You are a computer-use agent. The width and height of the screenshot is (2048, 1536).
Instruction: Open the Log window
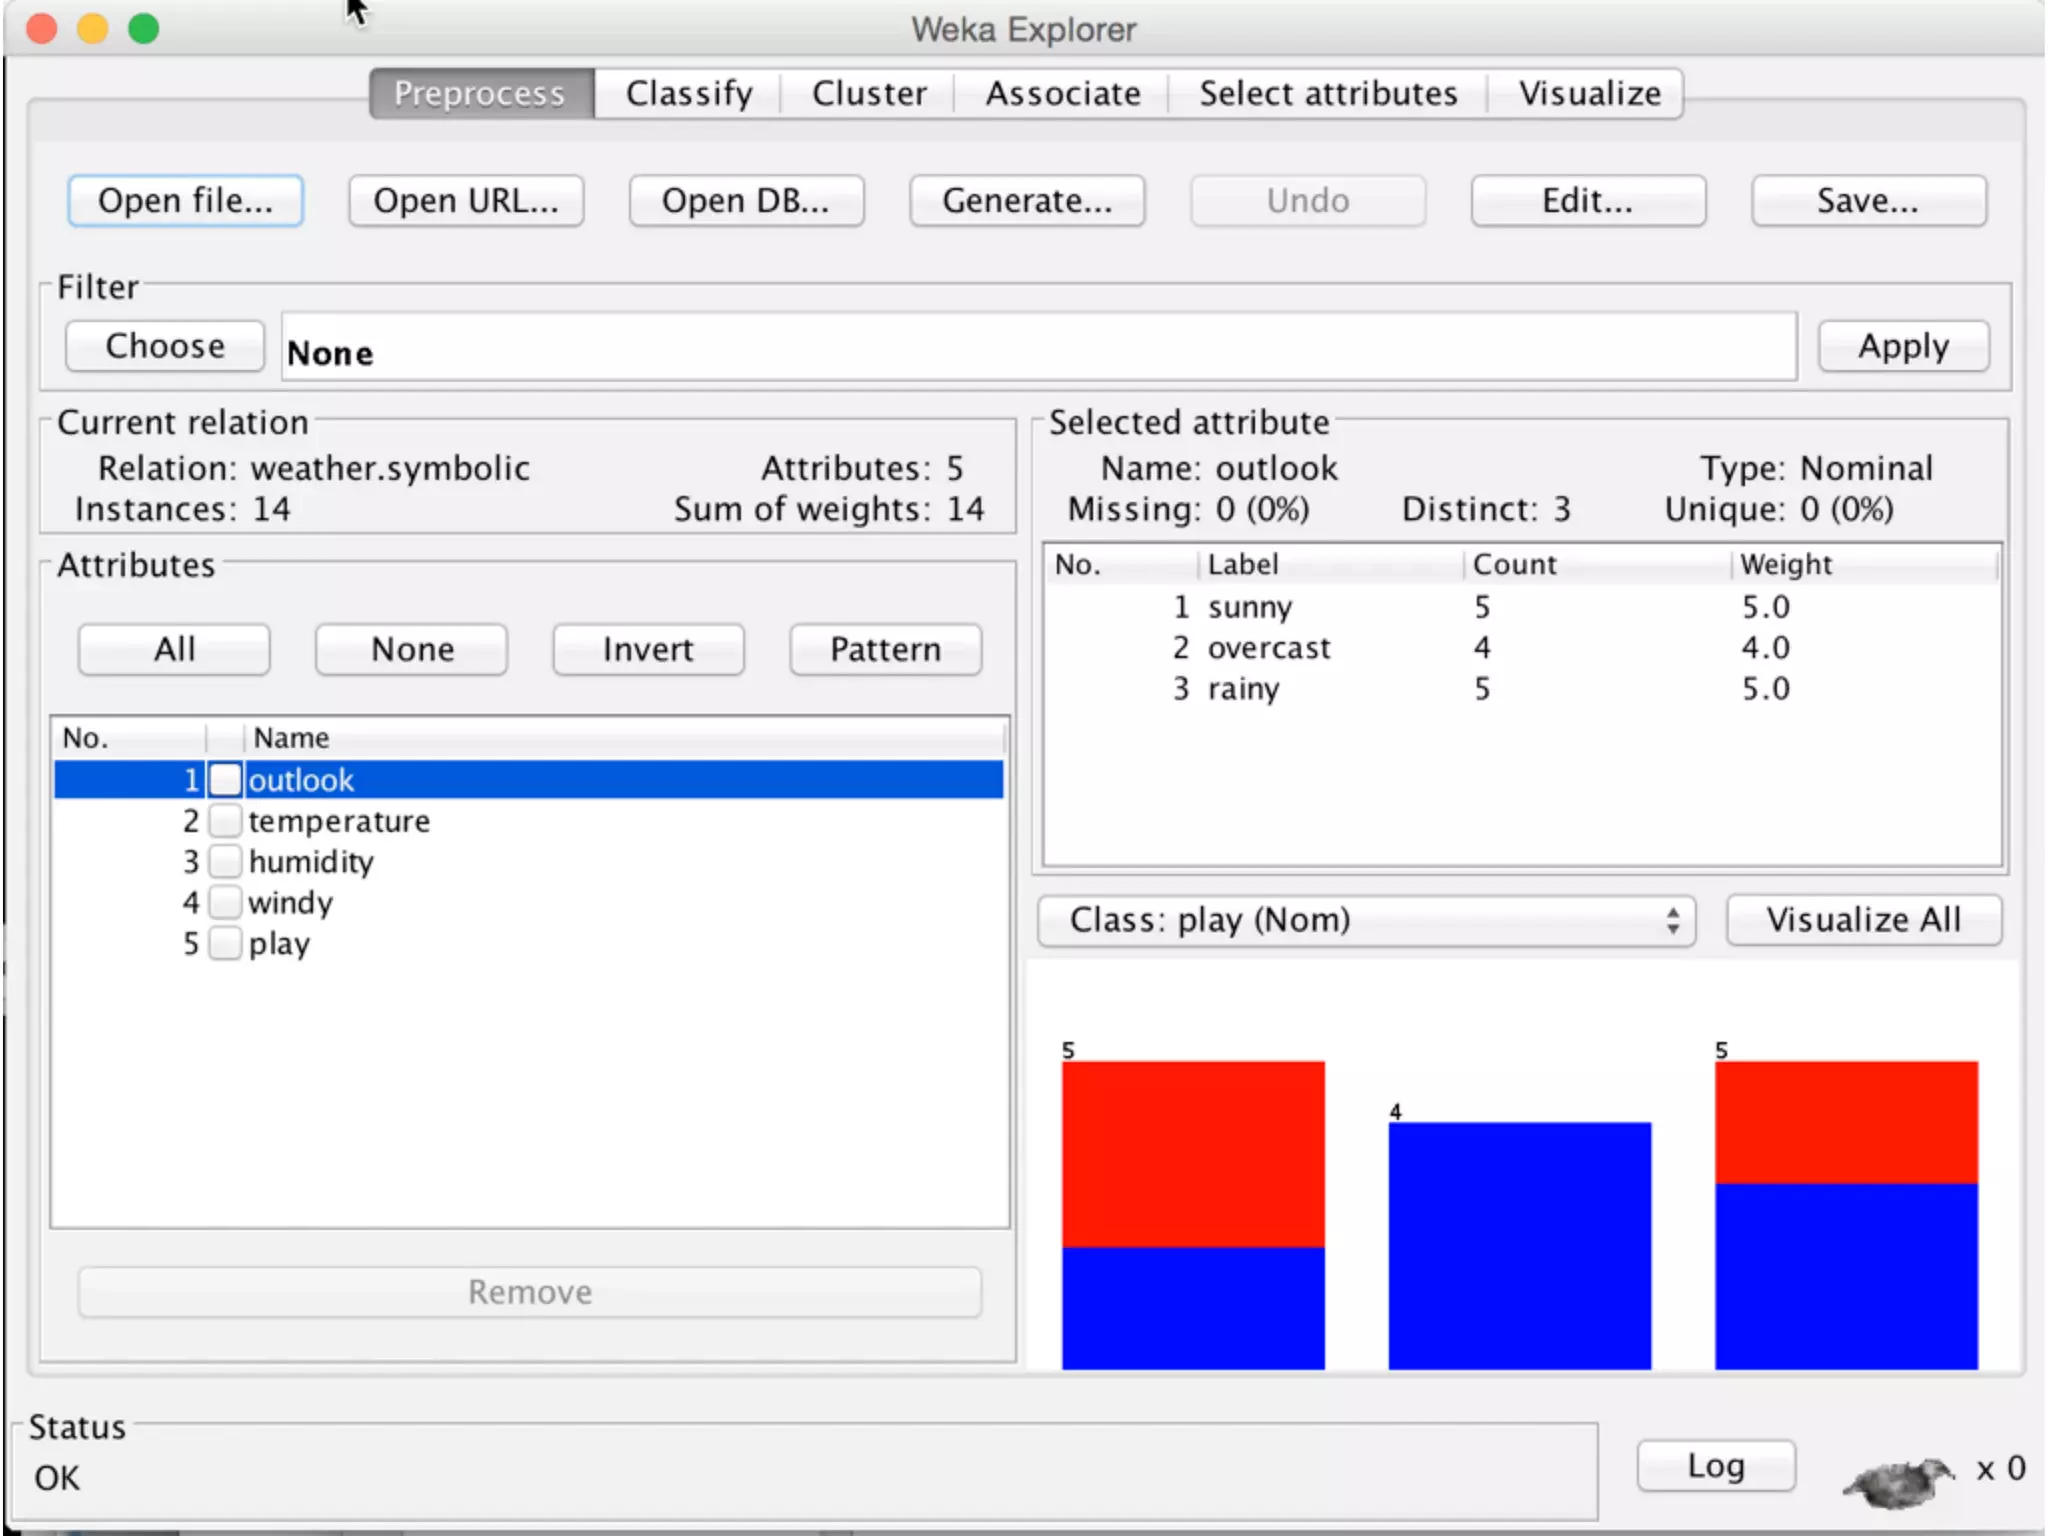pyautogui.click(x=1715, y=1466)
